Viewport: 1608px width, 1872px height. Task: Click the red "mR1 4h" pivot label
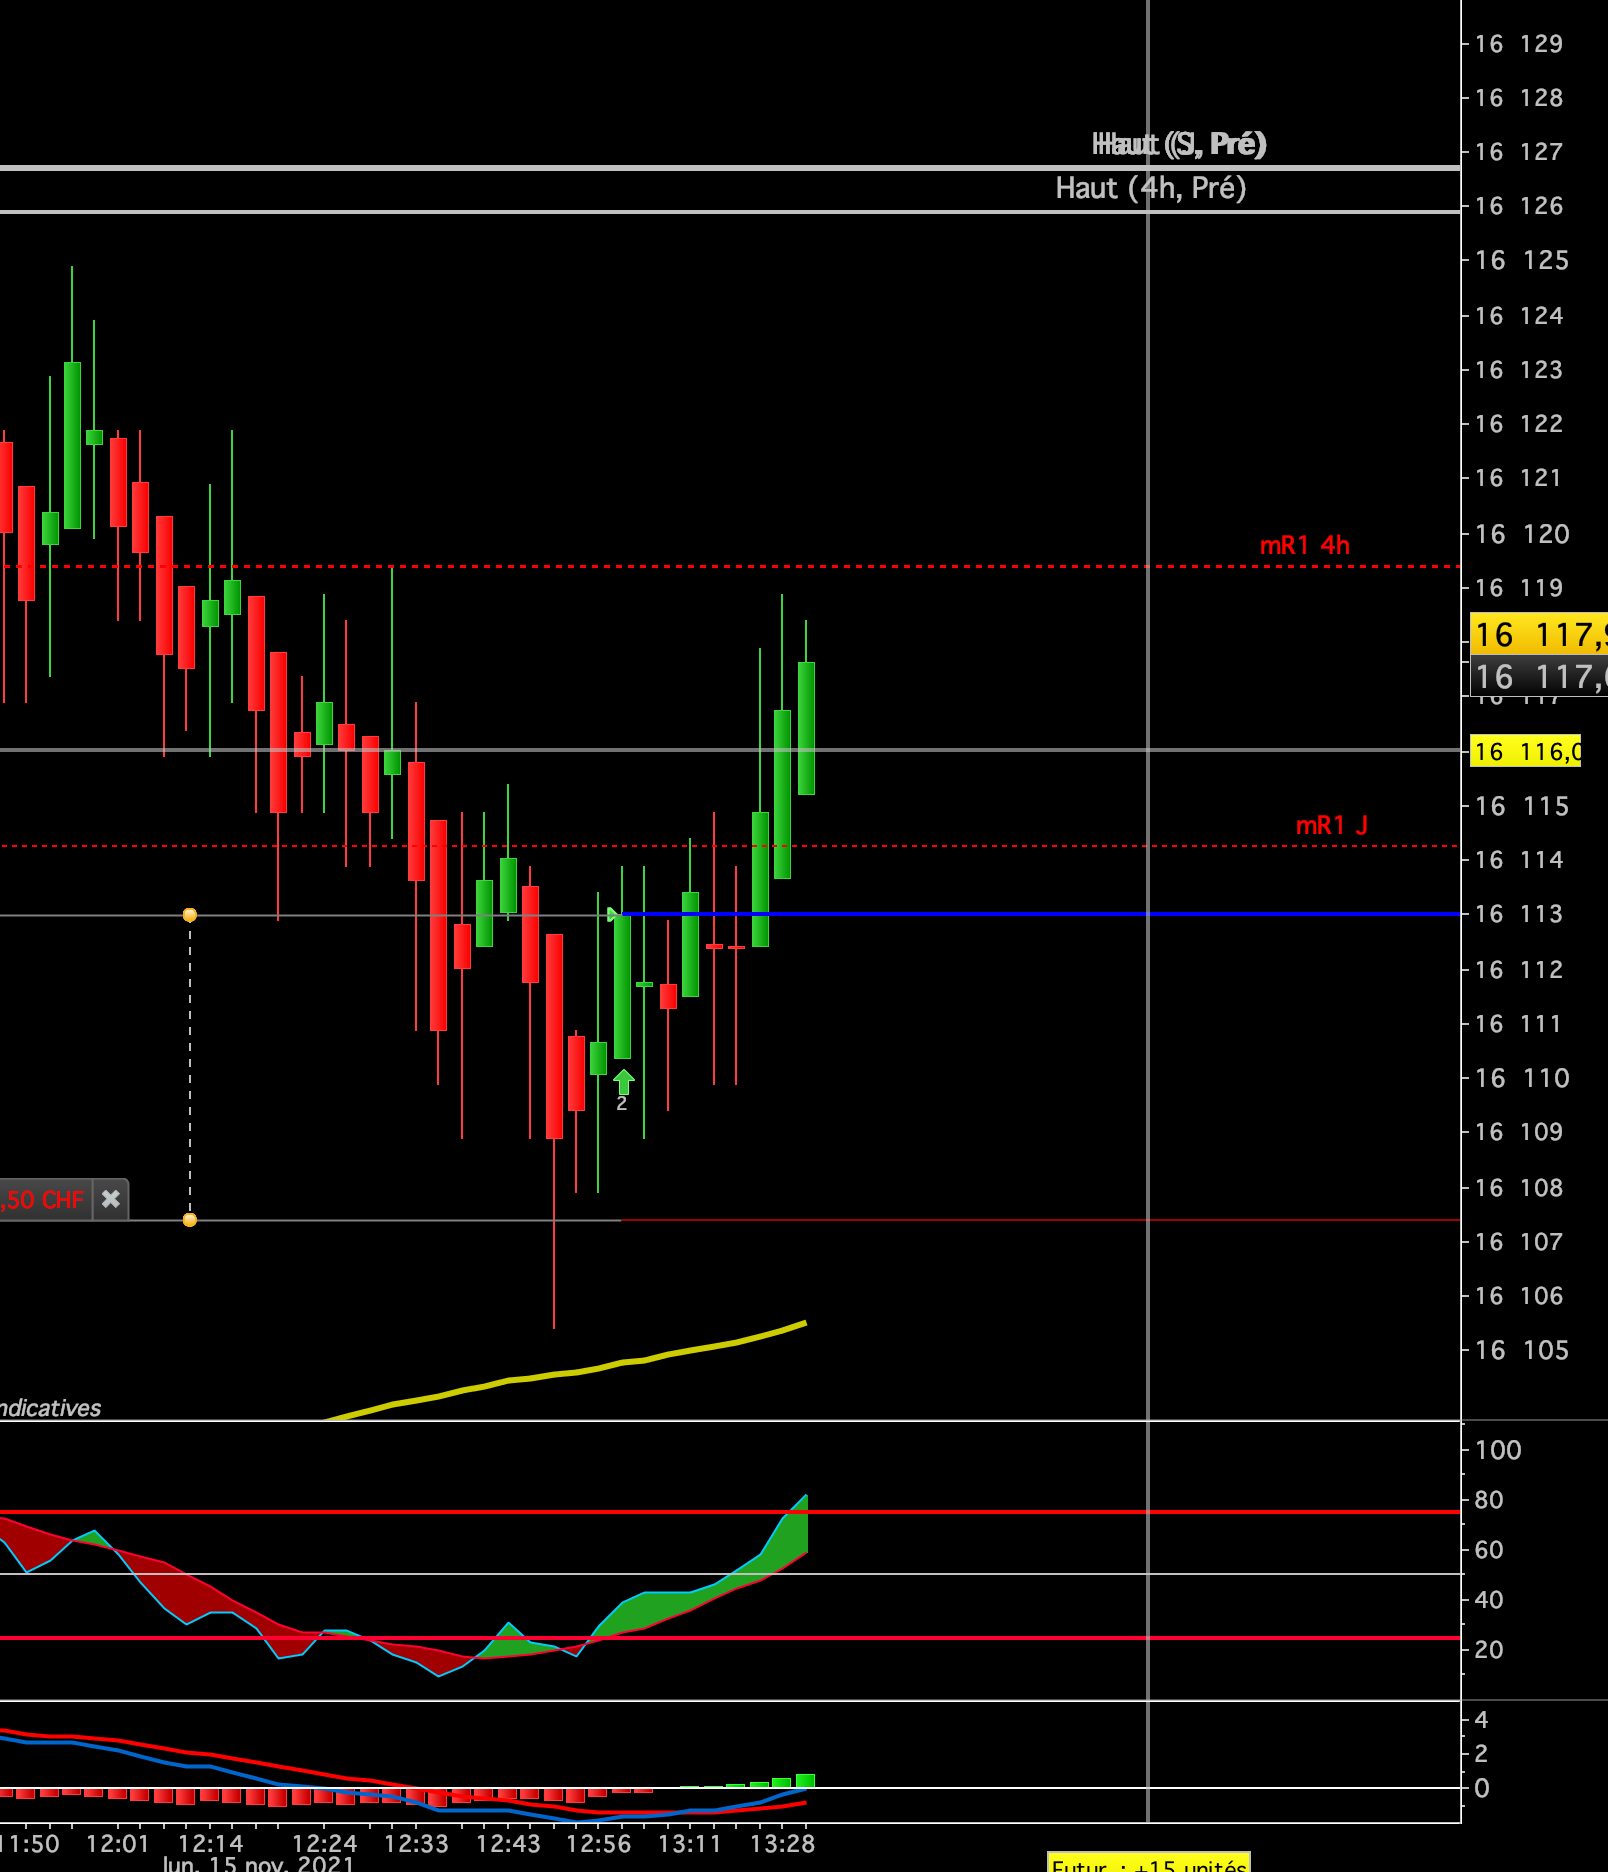click(x=1305, y=545)
